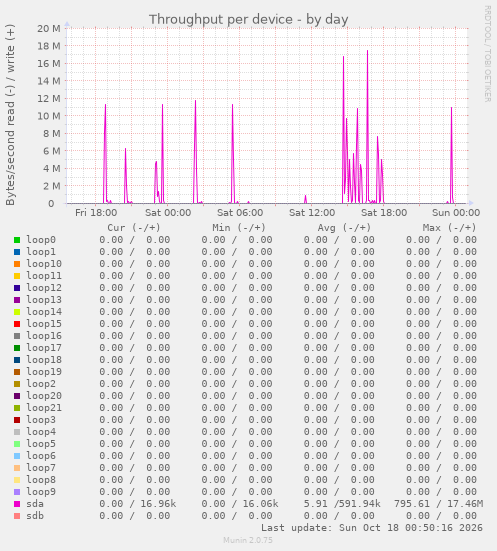Screen dimensions: 497x551
Task: Click the red loop15 legend swatch
Action: (x=17, y=324)
